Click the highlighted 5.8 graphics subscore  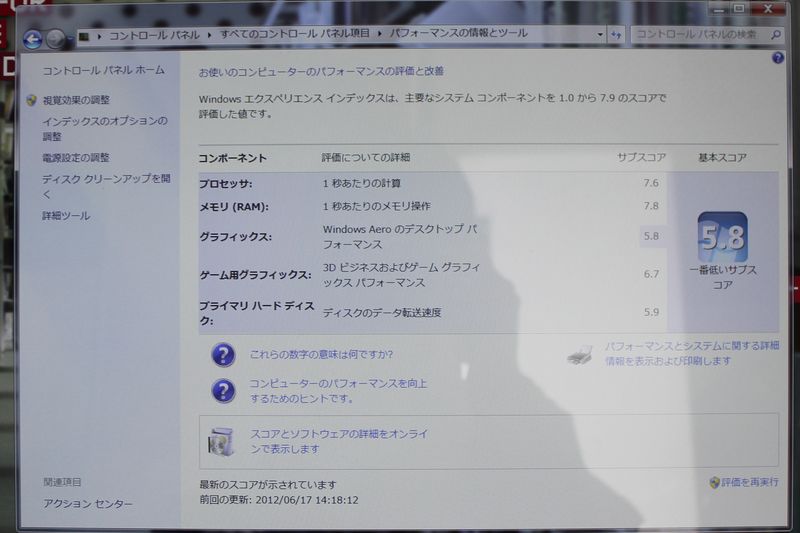(652, 236)
